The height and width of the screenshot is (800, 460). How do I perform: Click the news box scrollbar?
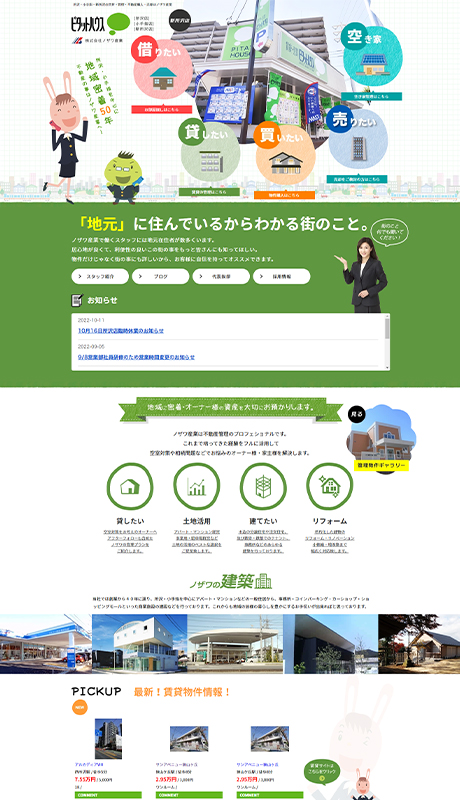387,342
